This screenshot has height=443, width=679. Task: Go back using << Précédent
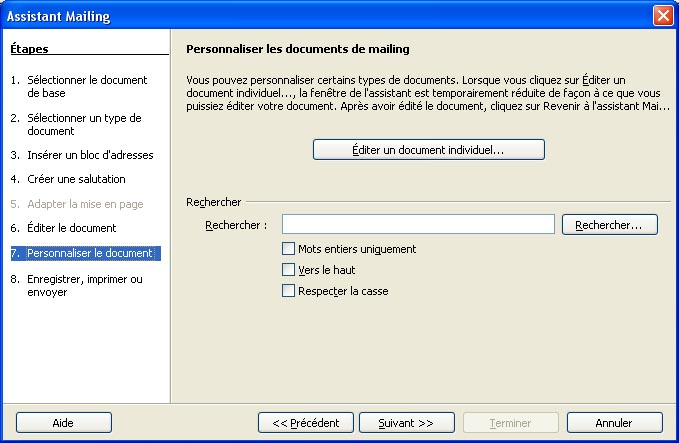tap(306, 423)
